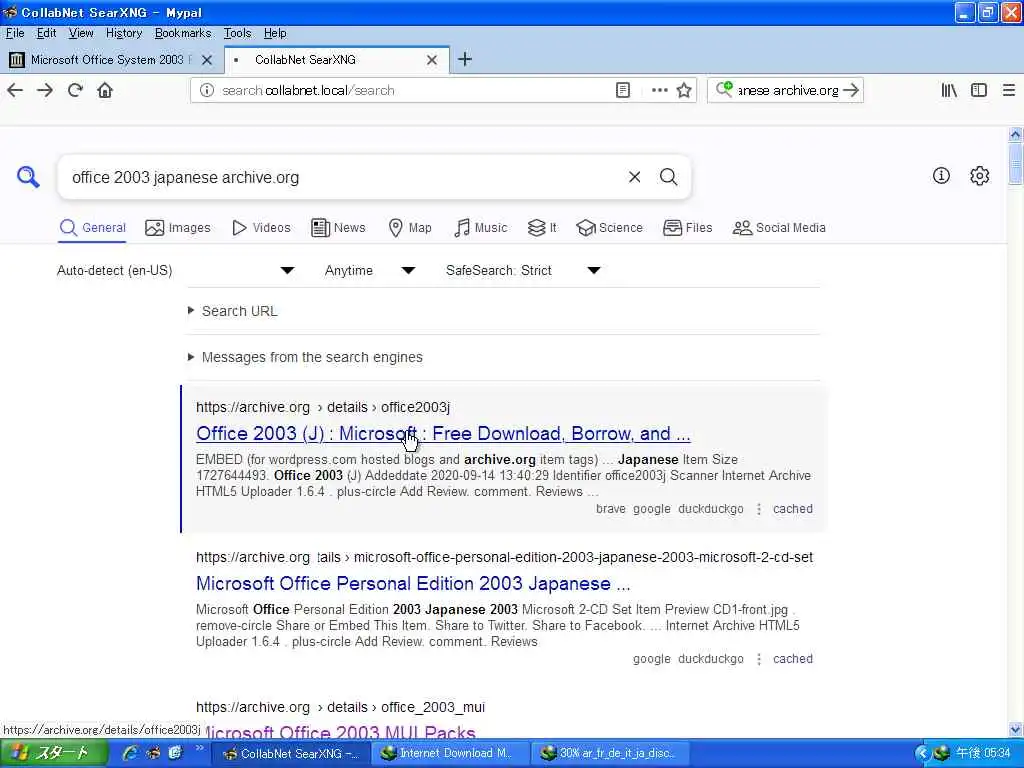1024x768 pixels.
Task: Open the View menu
Action: 81,33
